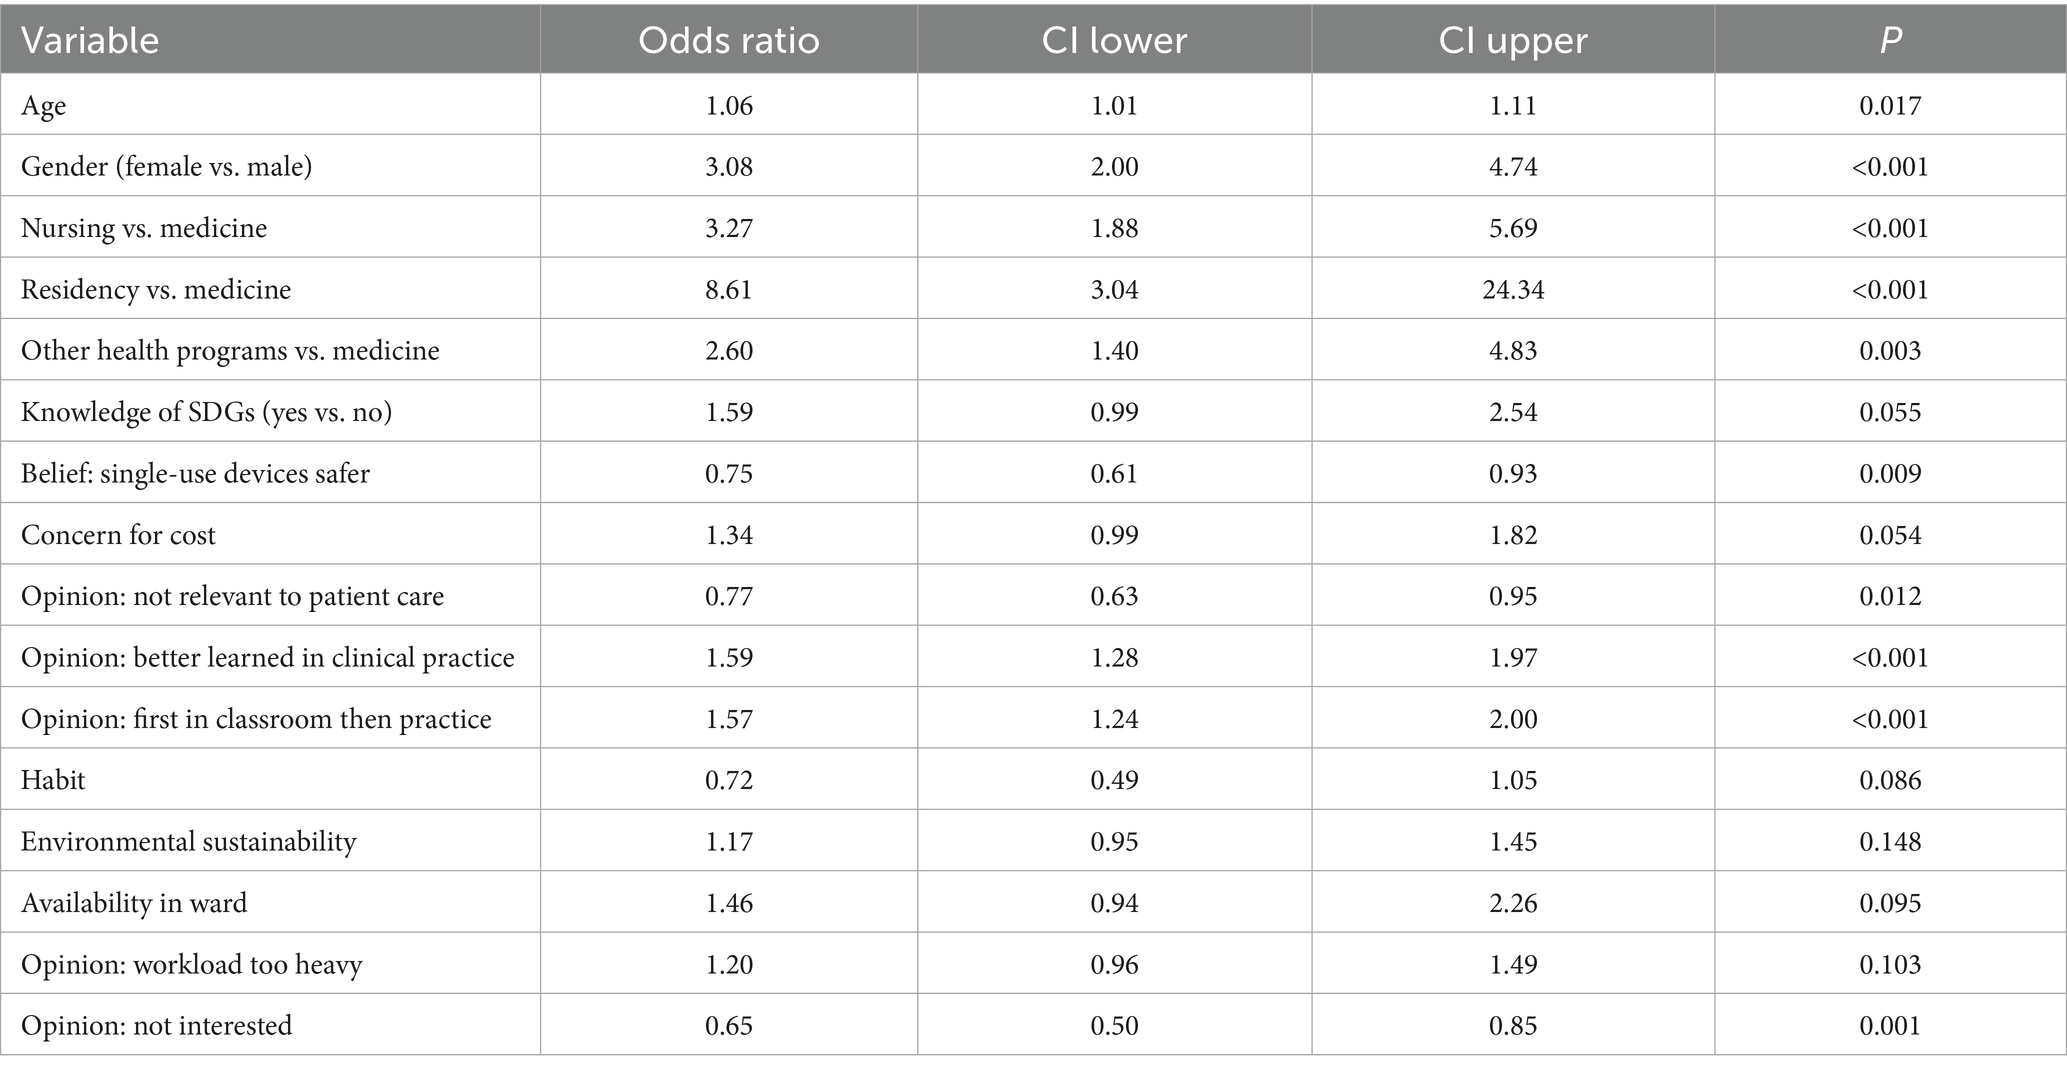Click the Habit row label
The image size is (2067, 1073).
coord(53,780)
